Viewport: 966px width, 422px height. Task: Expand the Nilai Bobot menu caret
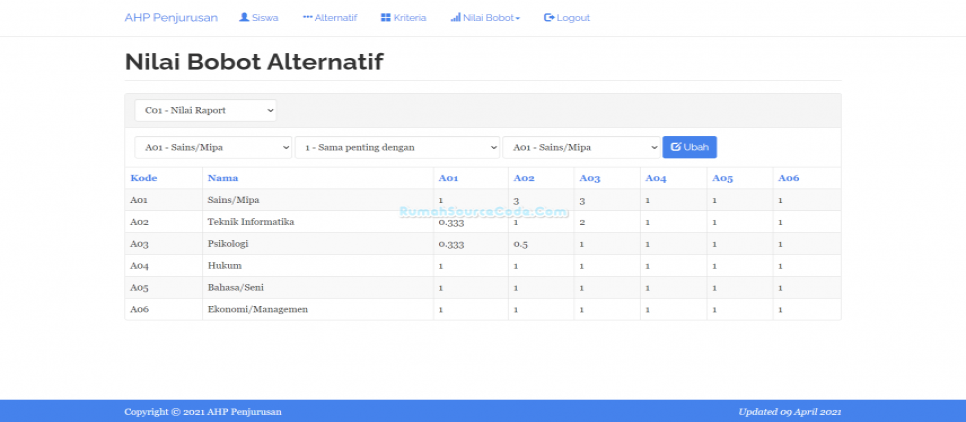518,18
